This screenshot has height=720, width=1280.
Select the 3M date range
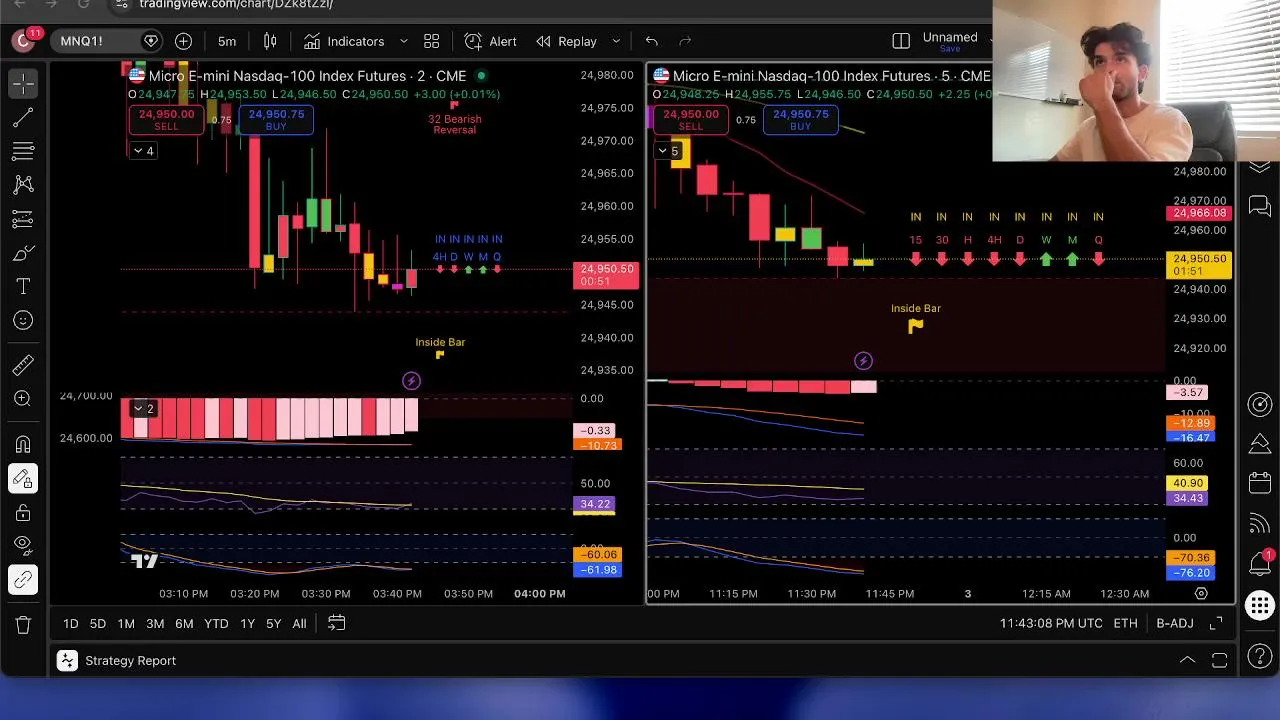[x=155, y=623]
